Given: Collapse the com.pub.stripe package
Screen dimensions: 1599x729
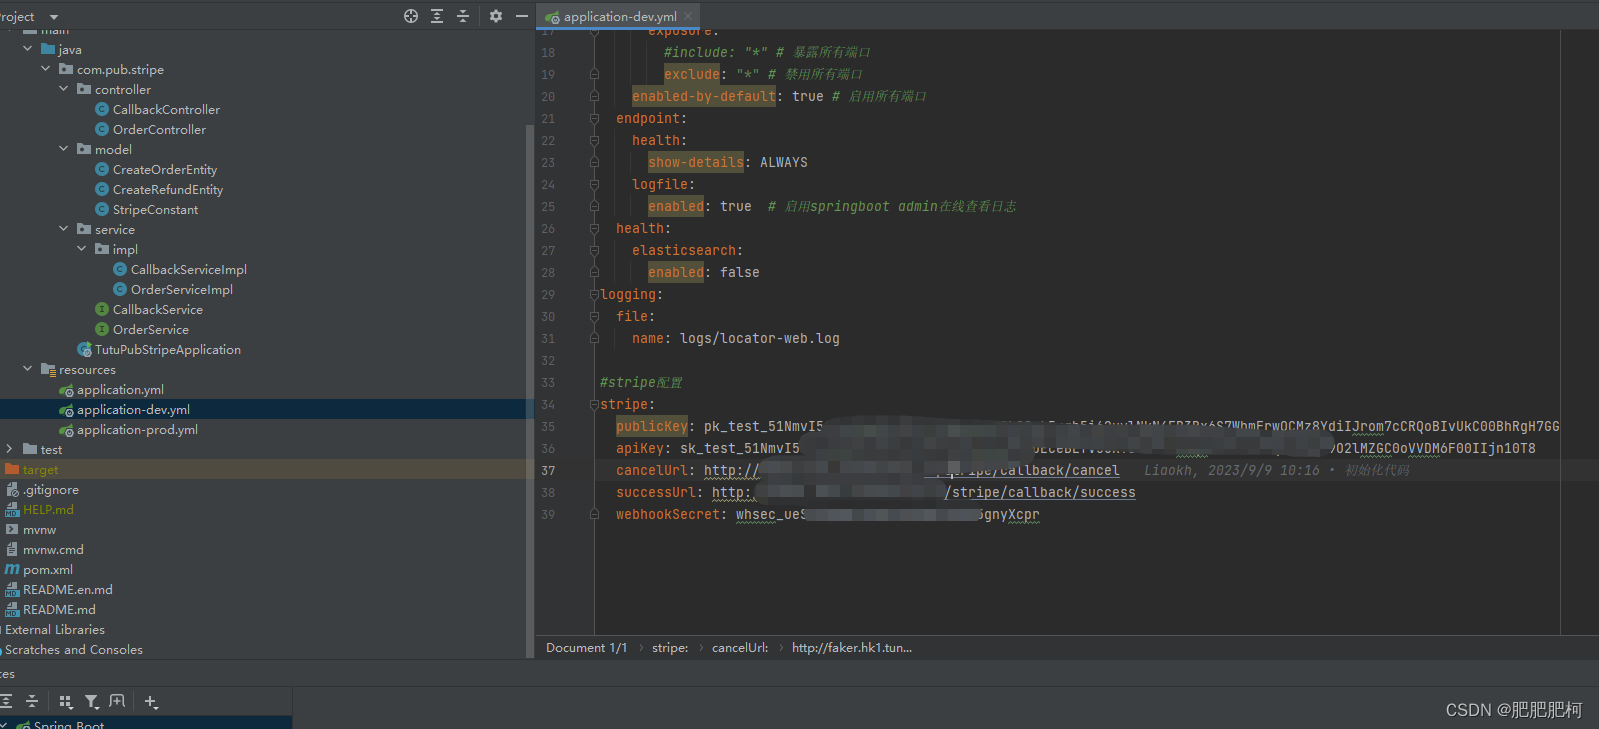Looking at the screenshot, I should pyautogui.click(x=45, y=69).
